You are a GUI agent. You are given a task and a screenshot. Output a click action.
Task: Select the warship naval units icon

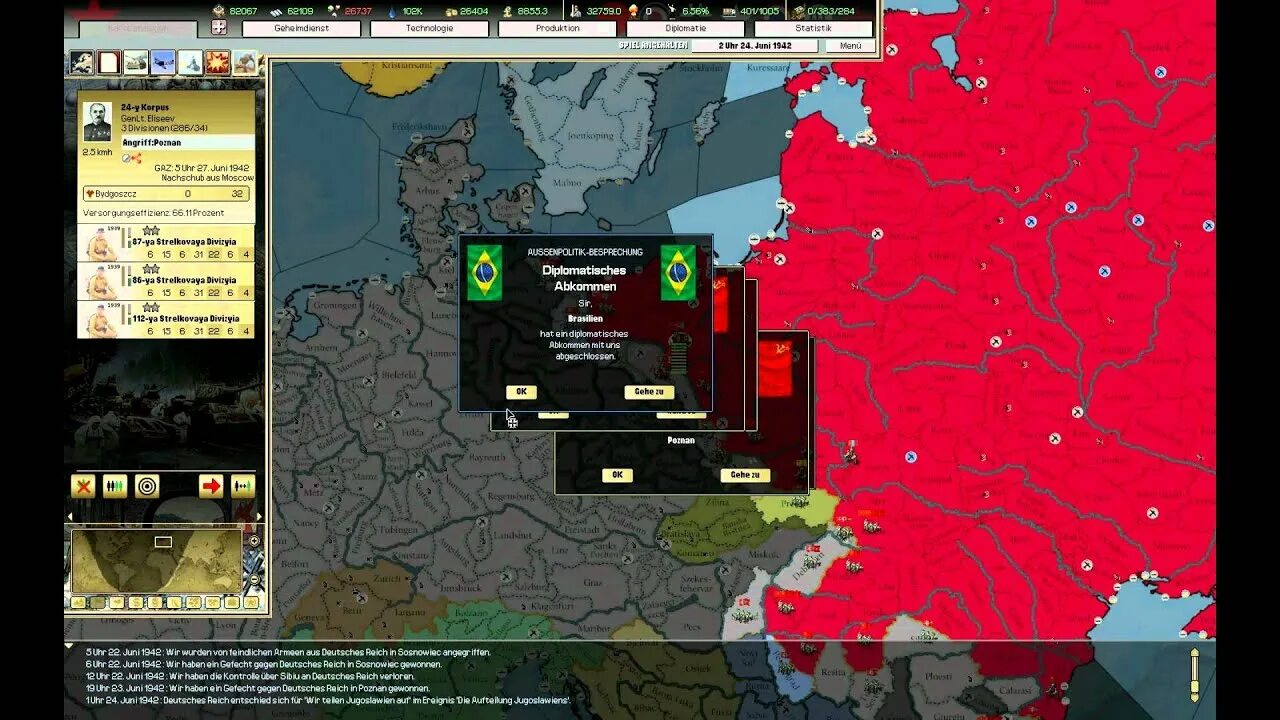click(x=190, y=63)
